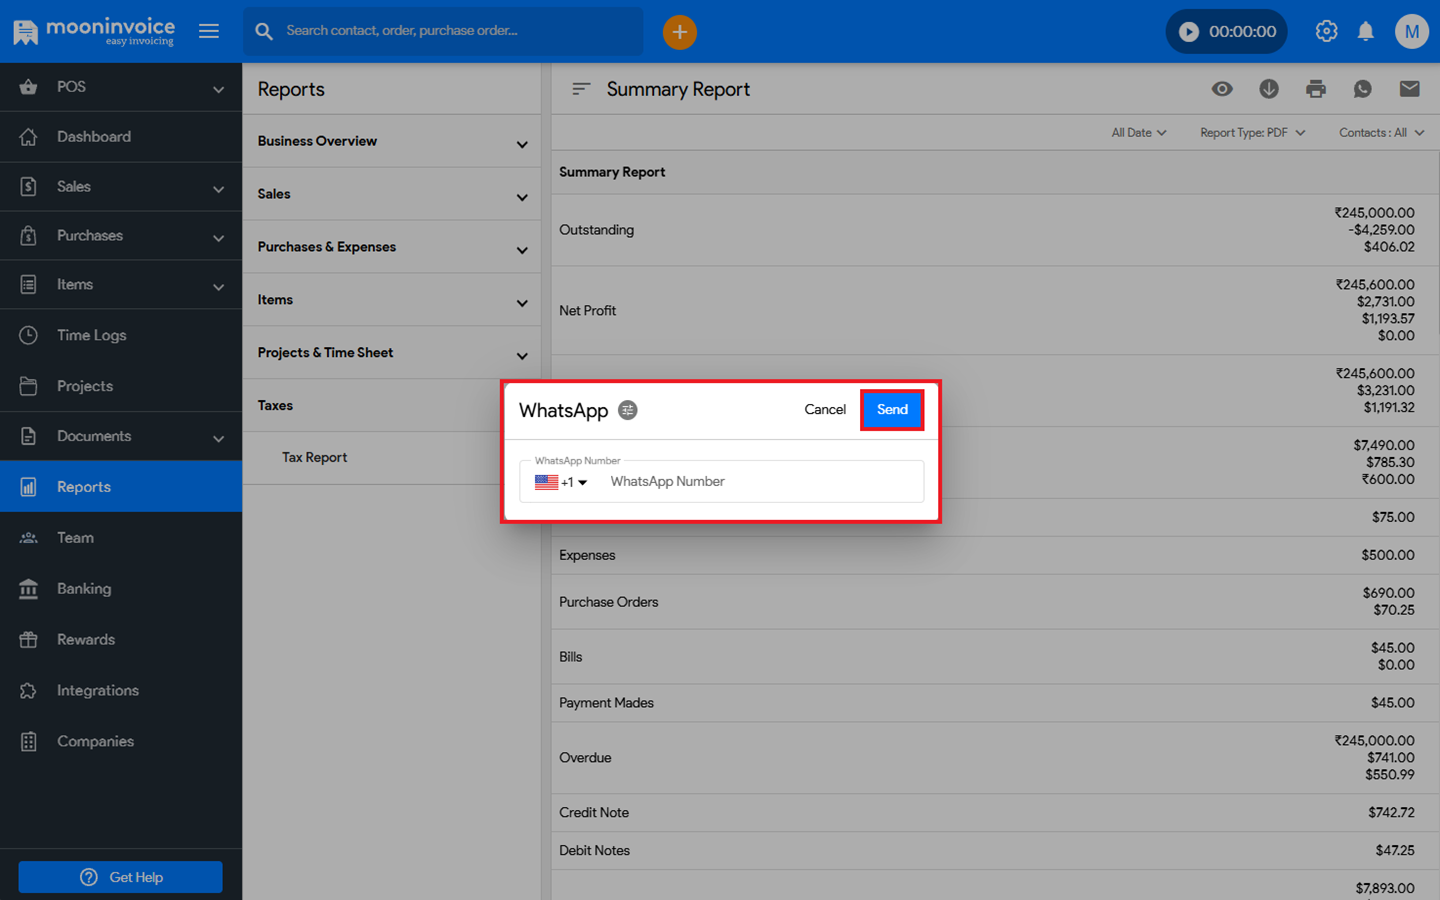Click the email report envelope icon
Image resolution: width=1440 pixels, height=900 pixels.
[1409, 89]
